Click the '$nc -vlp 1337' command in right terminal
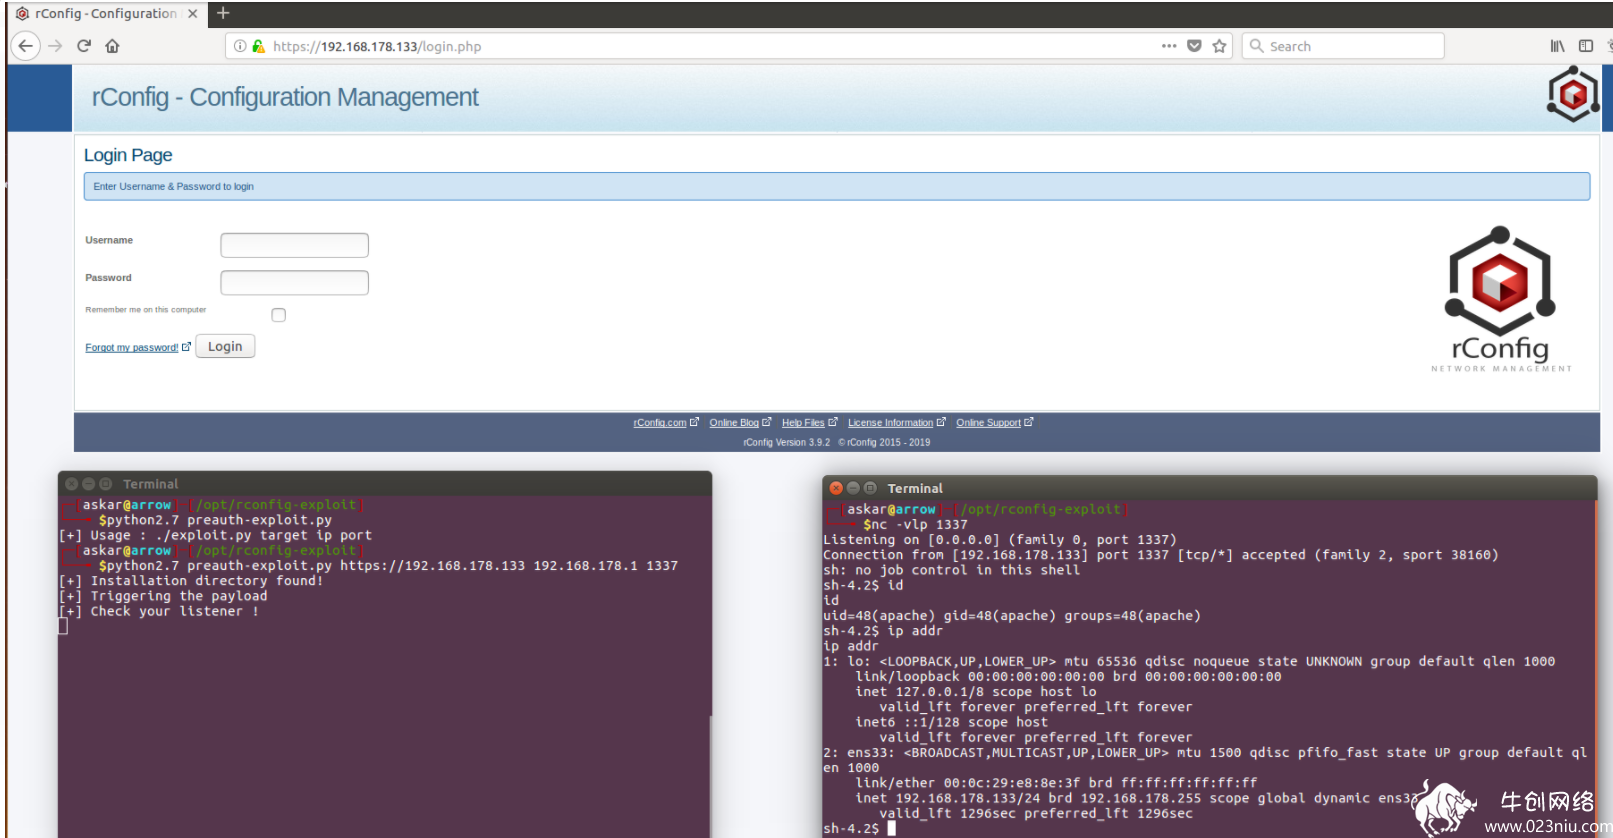Image resolution: width=1613 pixels, height=838 pixels. pos(915,524)
